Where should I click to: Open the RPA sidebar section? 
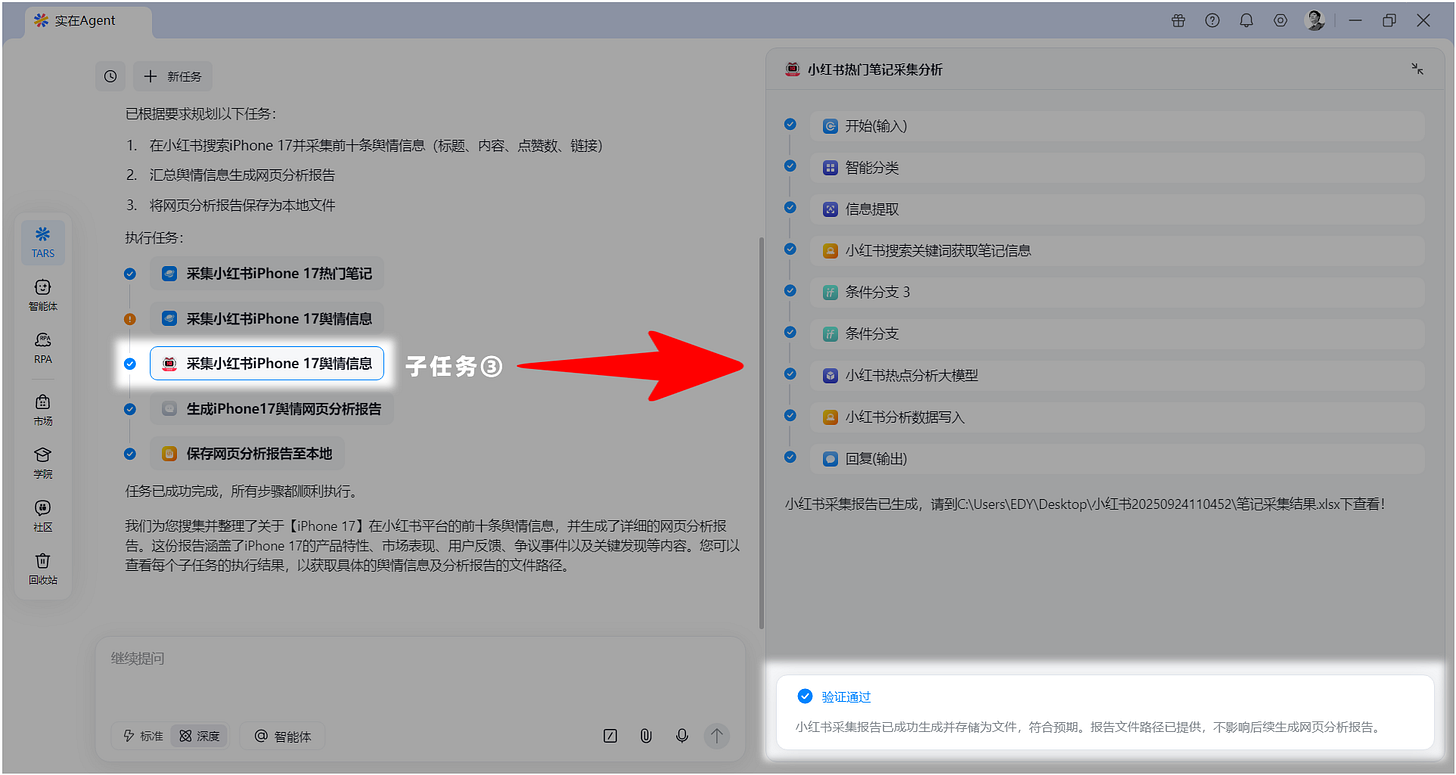pos(43,348)
